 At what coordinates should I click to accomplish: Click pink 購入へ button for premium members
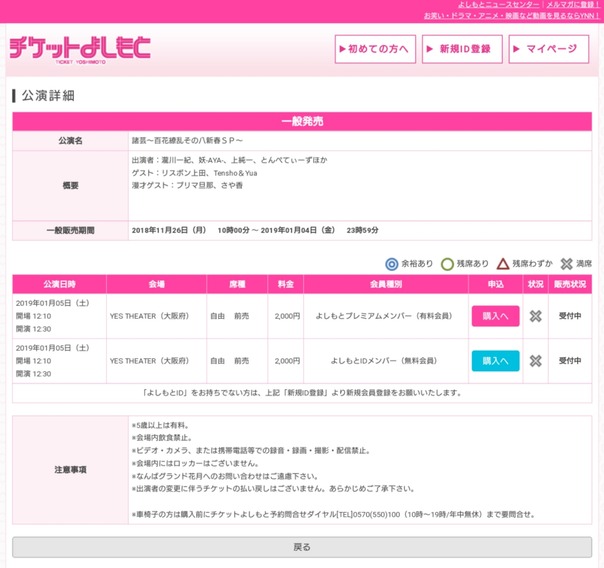coord(495,316)
